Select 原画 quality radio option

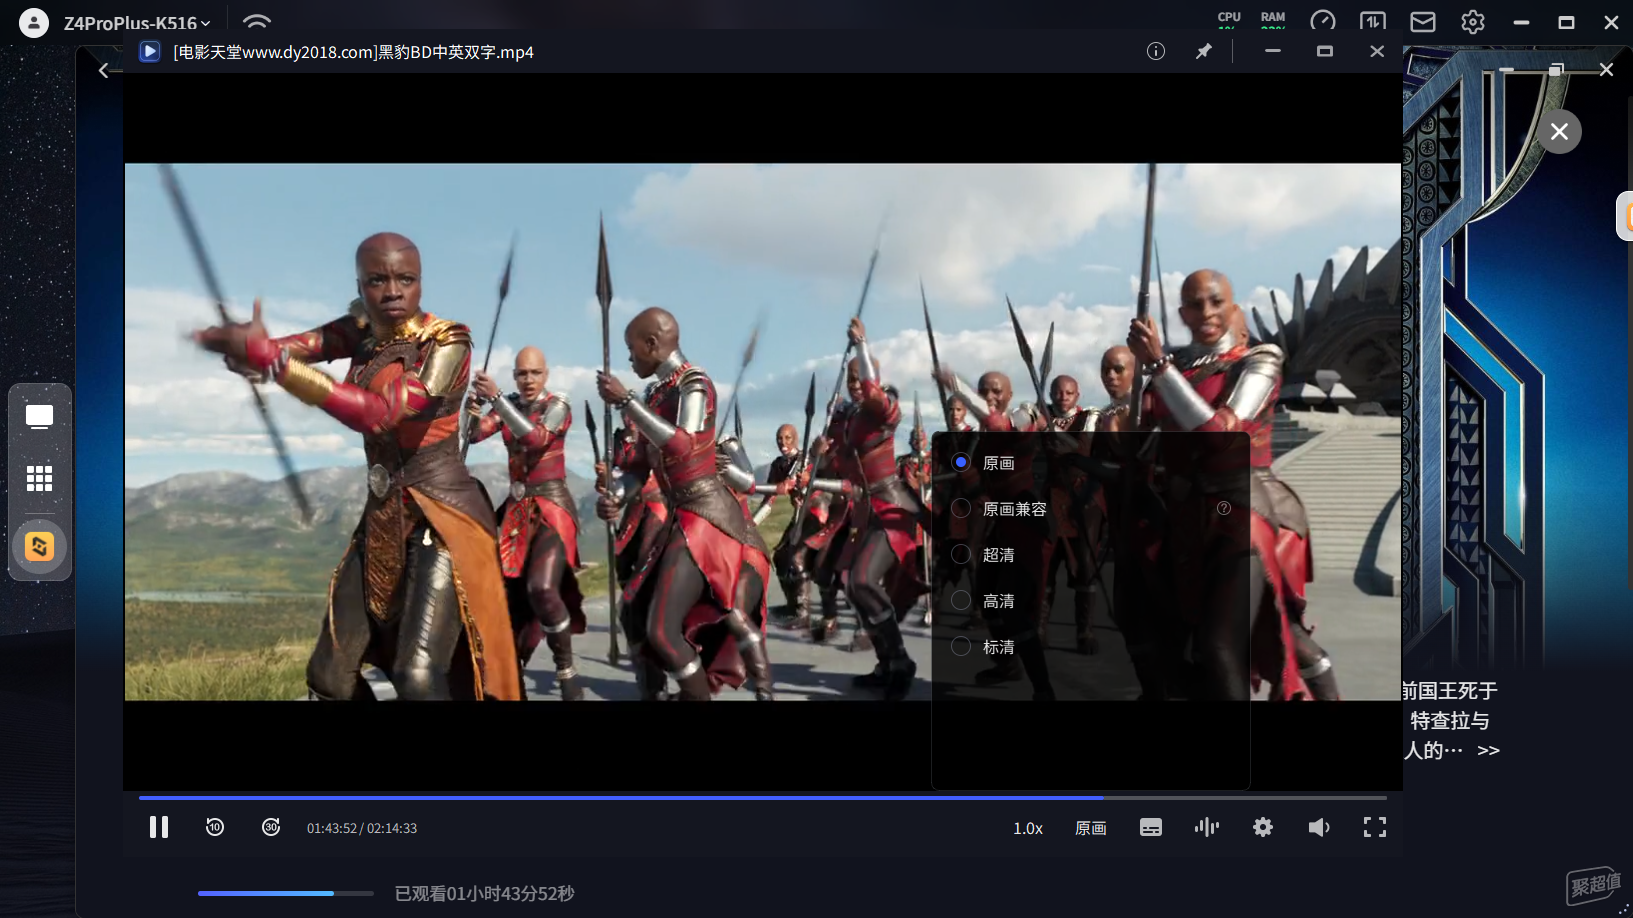[x=961, y=462]
